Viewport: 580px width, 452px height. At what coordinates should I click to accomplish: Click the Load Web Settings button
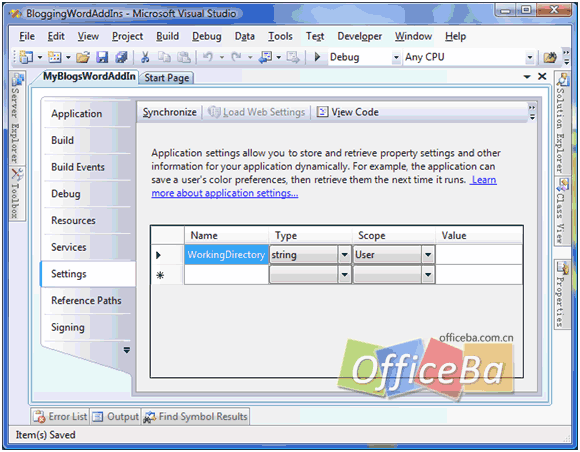coord(256,112)
